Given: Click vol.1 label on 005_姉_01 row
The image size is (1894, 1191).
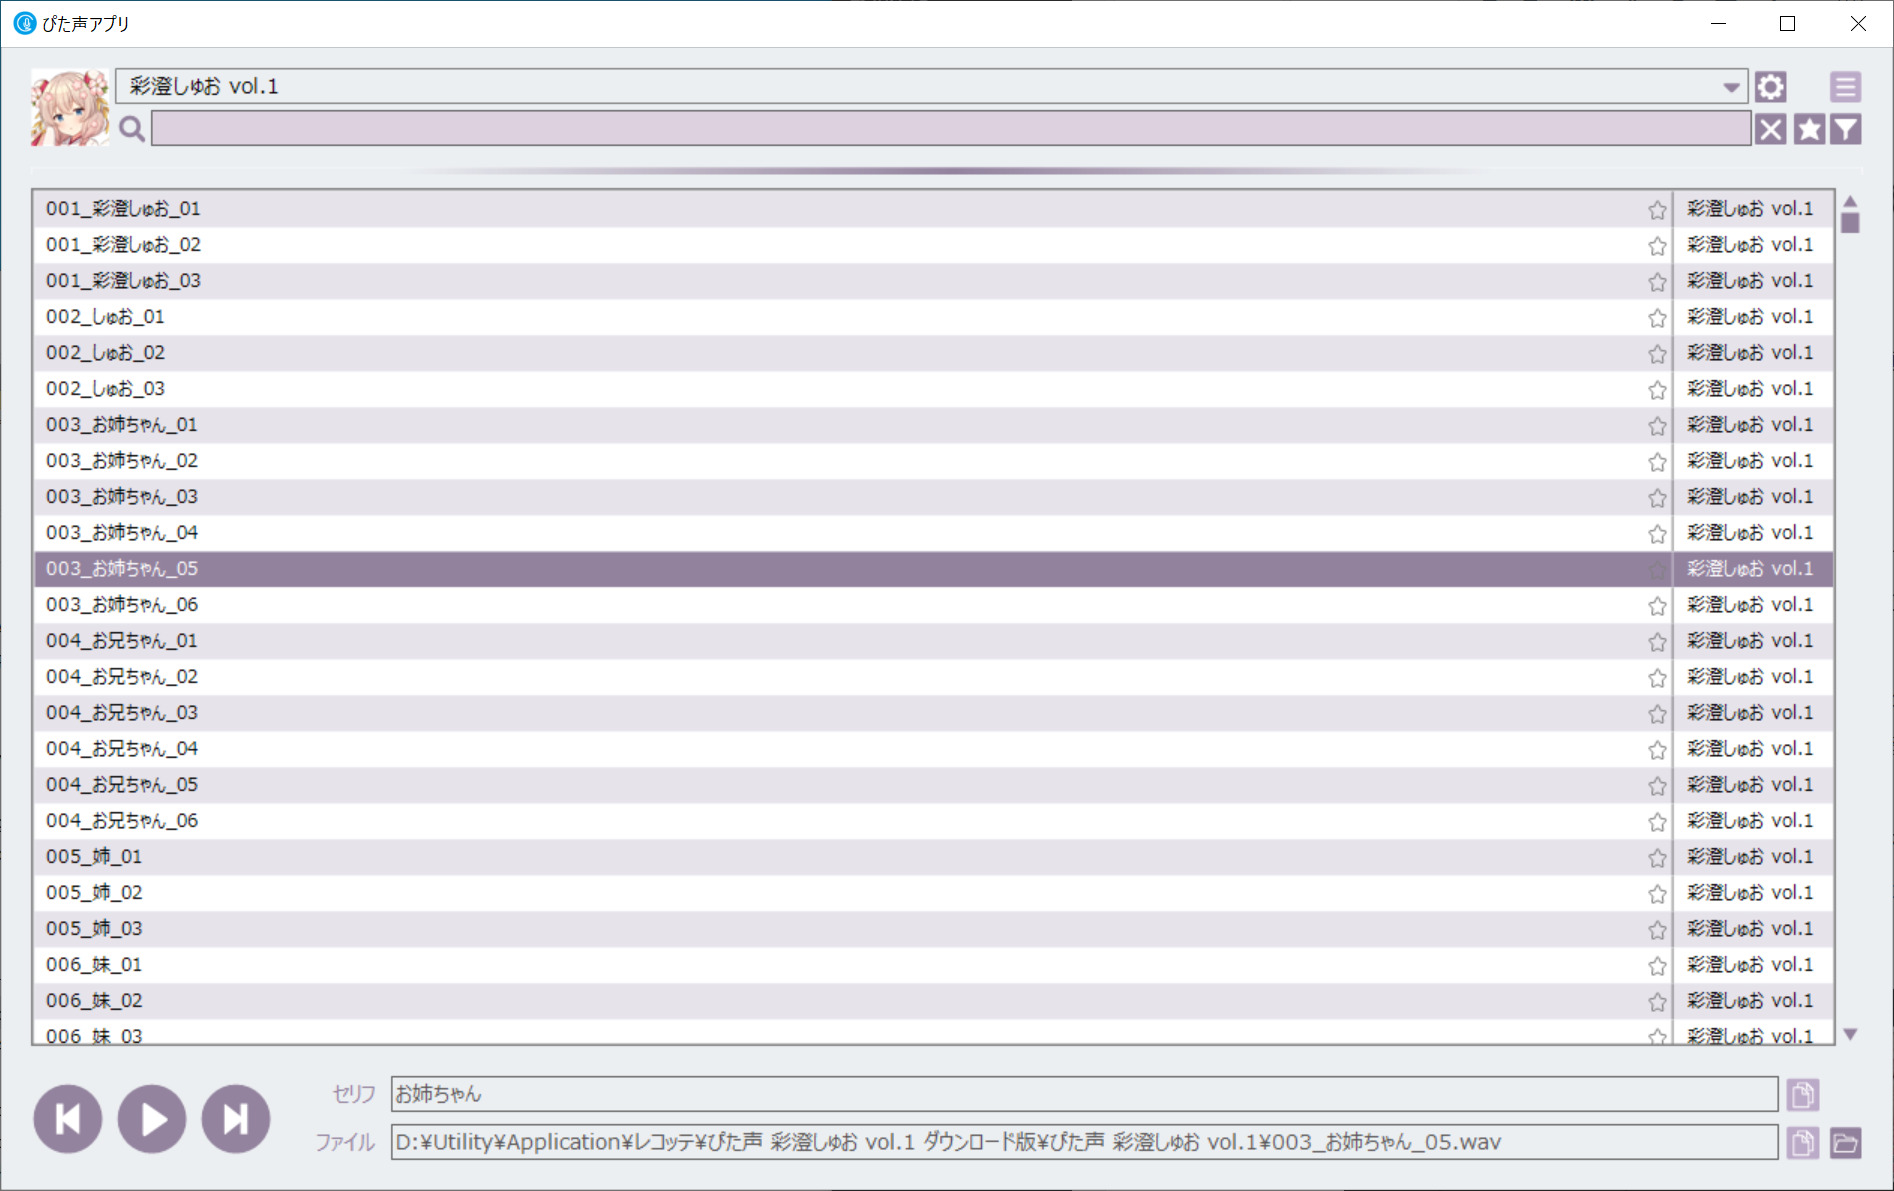Looking at the screenshot, I should (1750, 857).
